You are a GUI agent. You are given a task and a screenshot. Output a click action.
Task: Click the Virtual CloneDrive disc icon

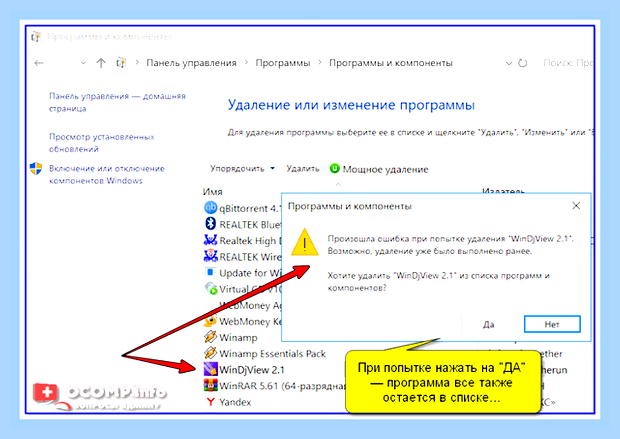[211, 289]
